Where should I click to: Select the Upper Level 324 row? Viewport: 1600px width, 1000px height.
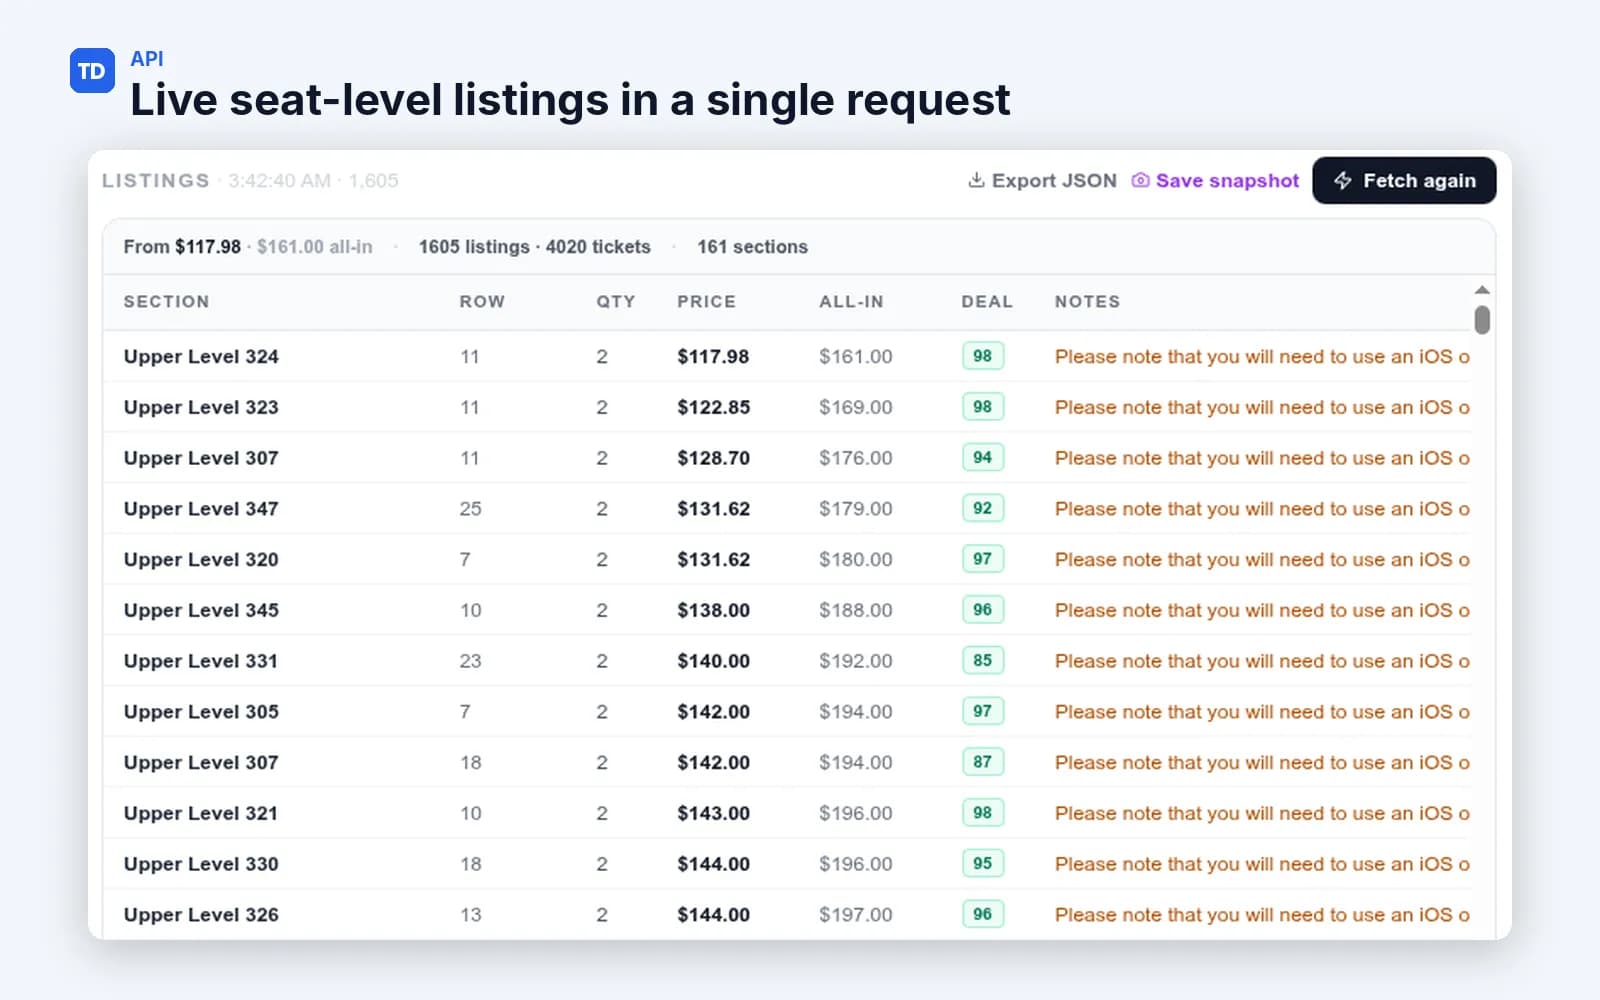[788, 356]
